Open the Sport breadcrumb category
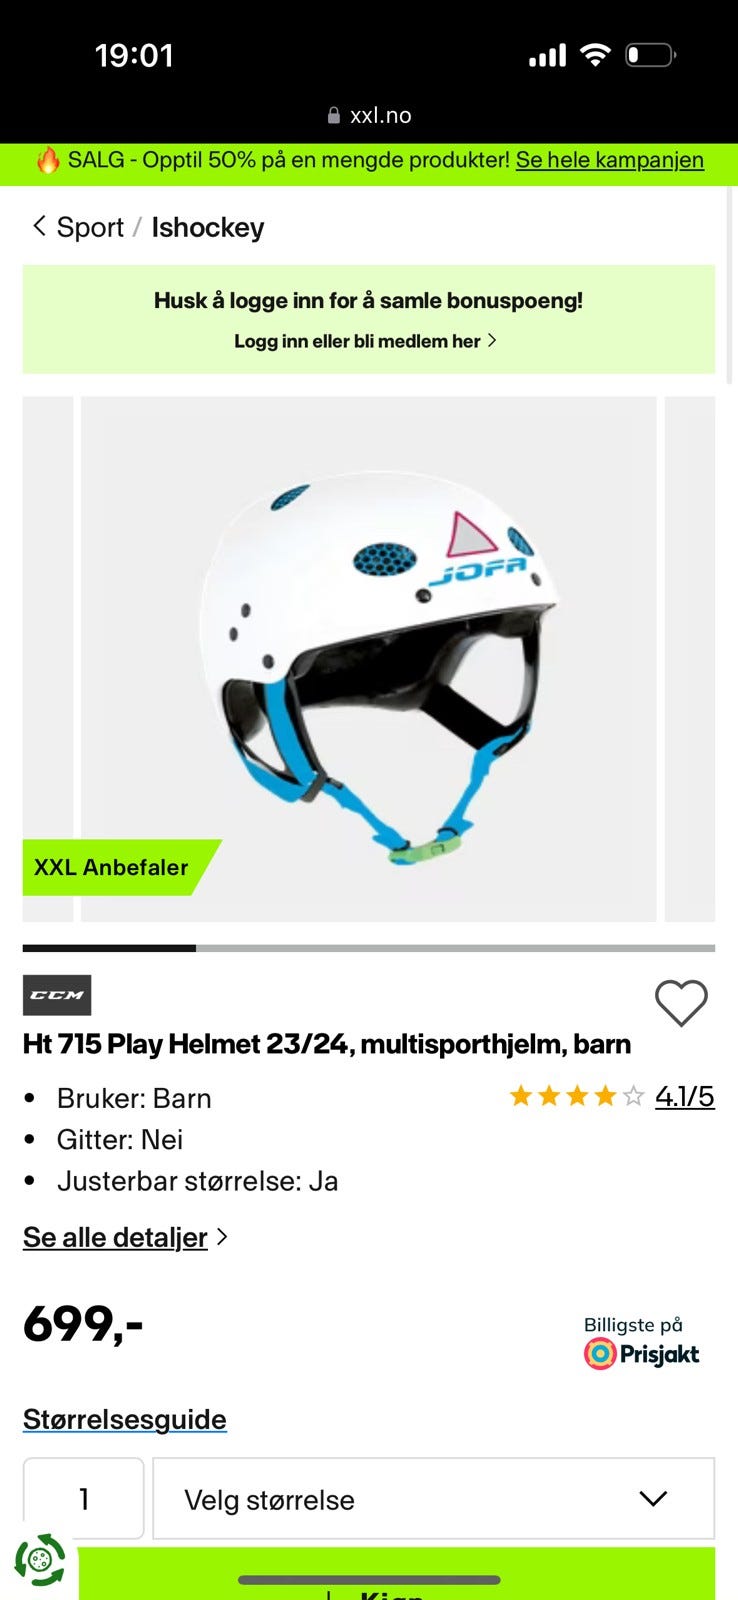 [x=90, y=227]
